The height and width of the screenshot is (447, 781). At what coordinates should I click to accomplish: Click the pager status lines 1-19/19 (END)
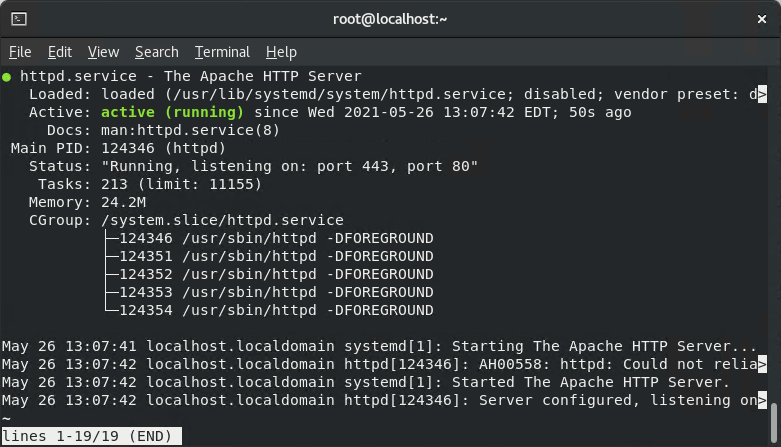(90, 437)
